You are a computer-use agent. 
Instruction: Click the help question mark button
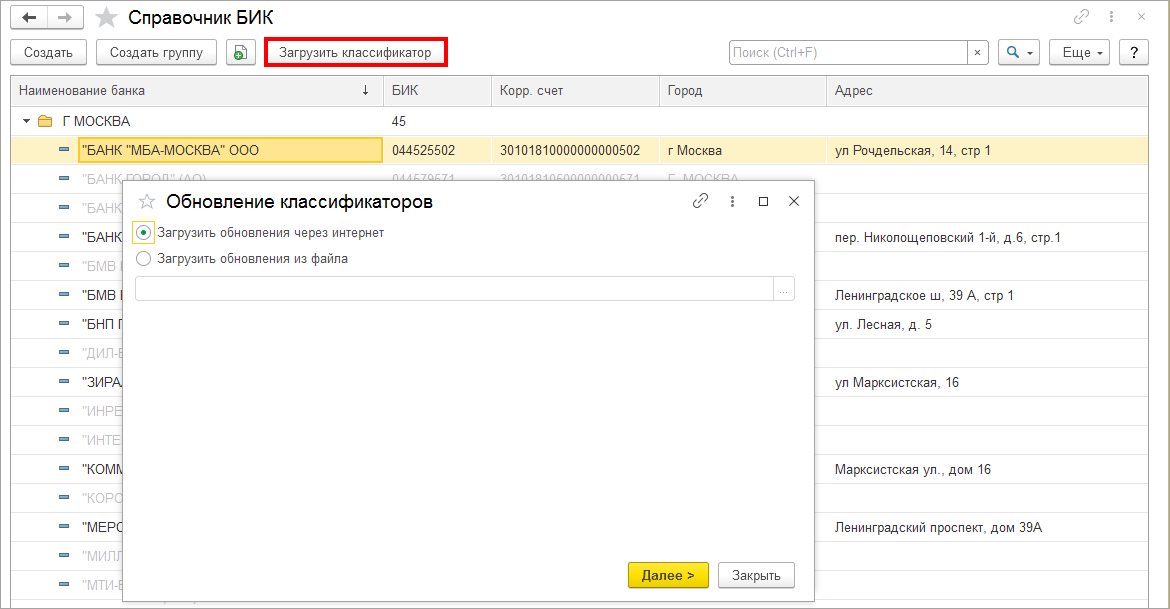[1133, 52]
